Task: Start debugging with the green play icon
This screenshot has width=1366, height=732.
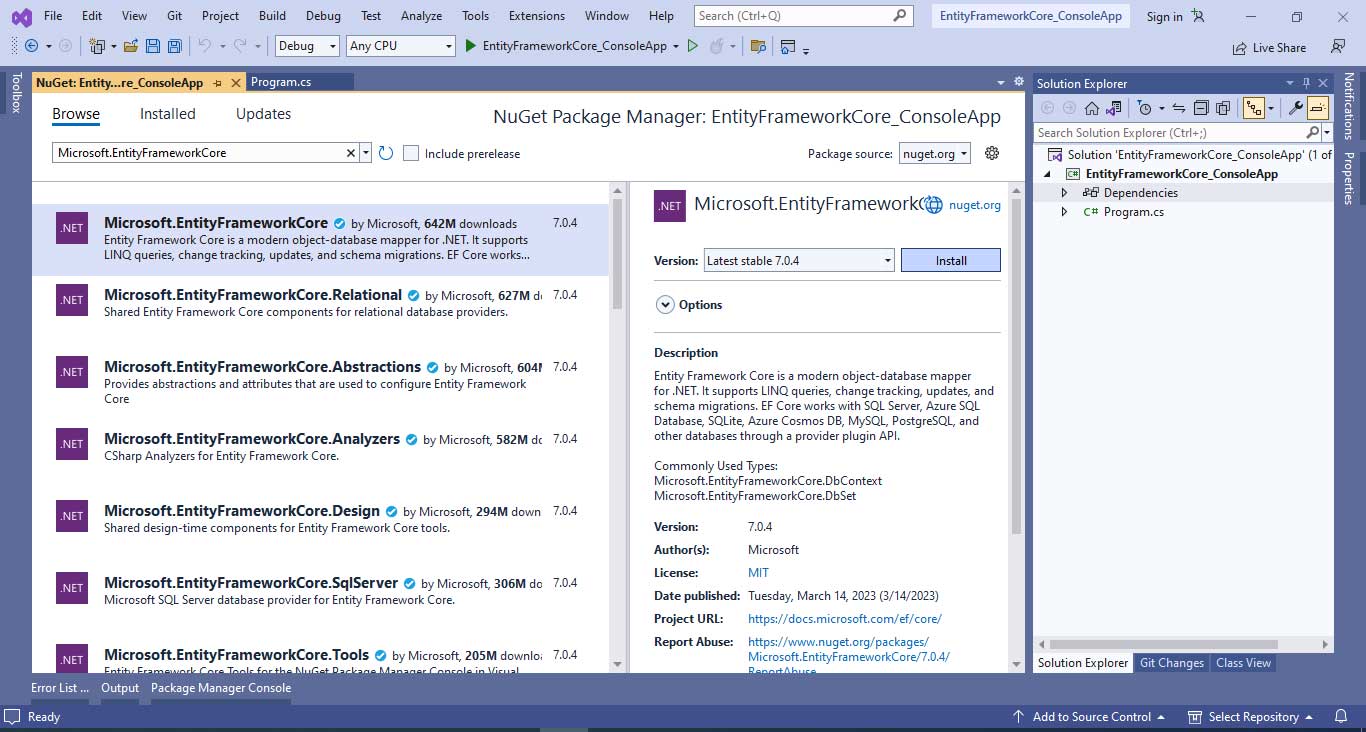Action: 469,46
